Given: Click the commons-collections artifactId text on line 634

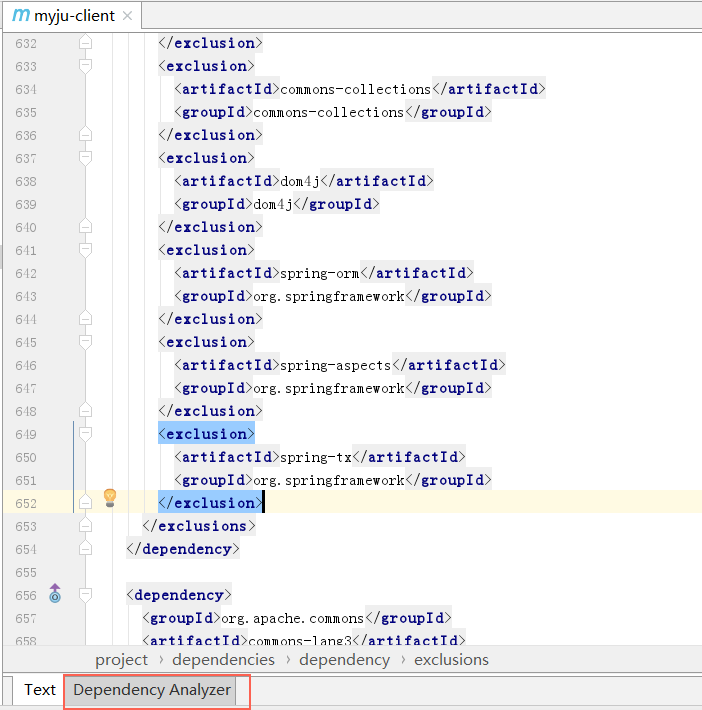Looking at the screenshot, I should point(356,89).
